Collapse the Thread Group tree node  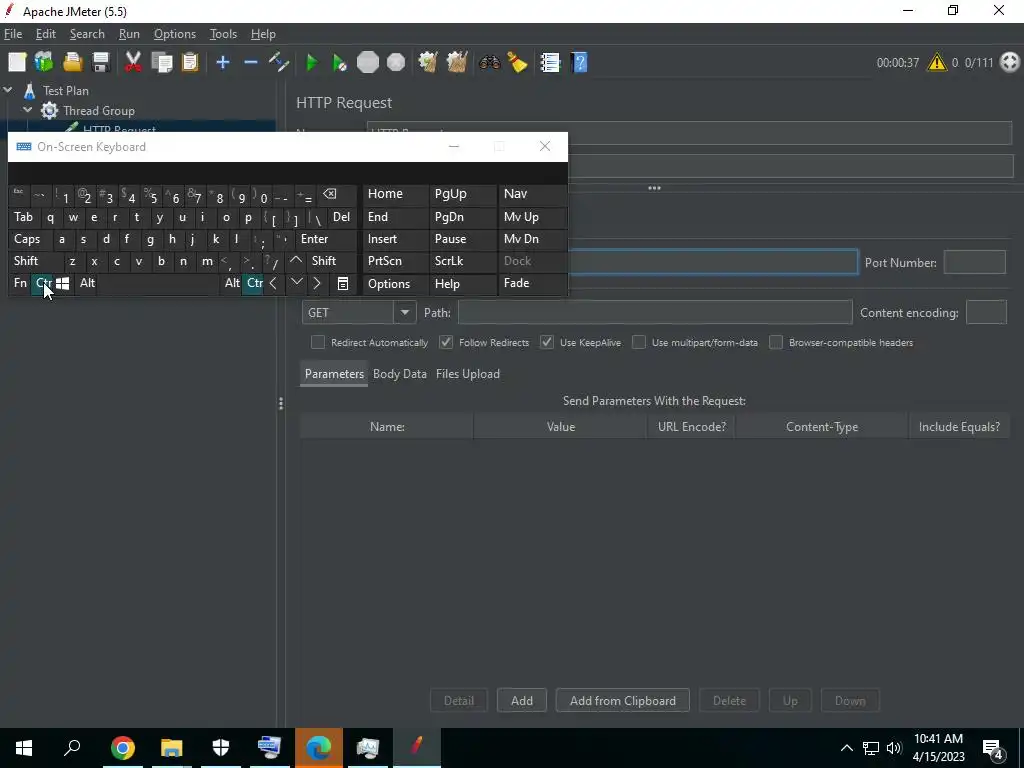click(27, 110)
